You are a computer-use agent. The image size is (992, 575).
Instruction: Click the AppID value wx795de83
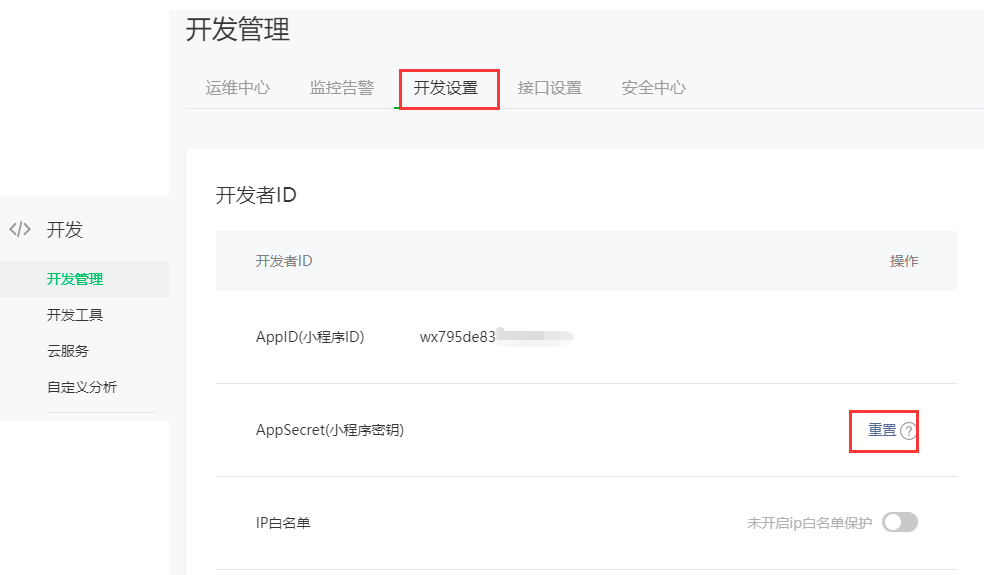457,337
